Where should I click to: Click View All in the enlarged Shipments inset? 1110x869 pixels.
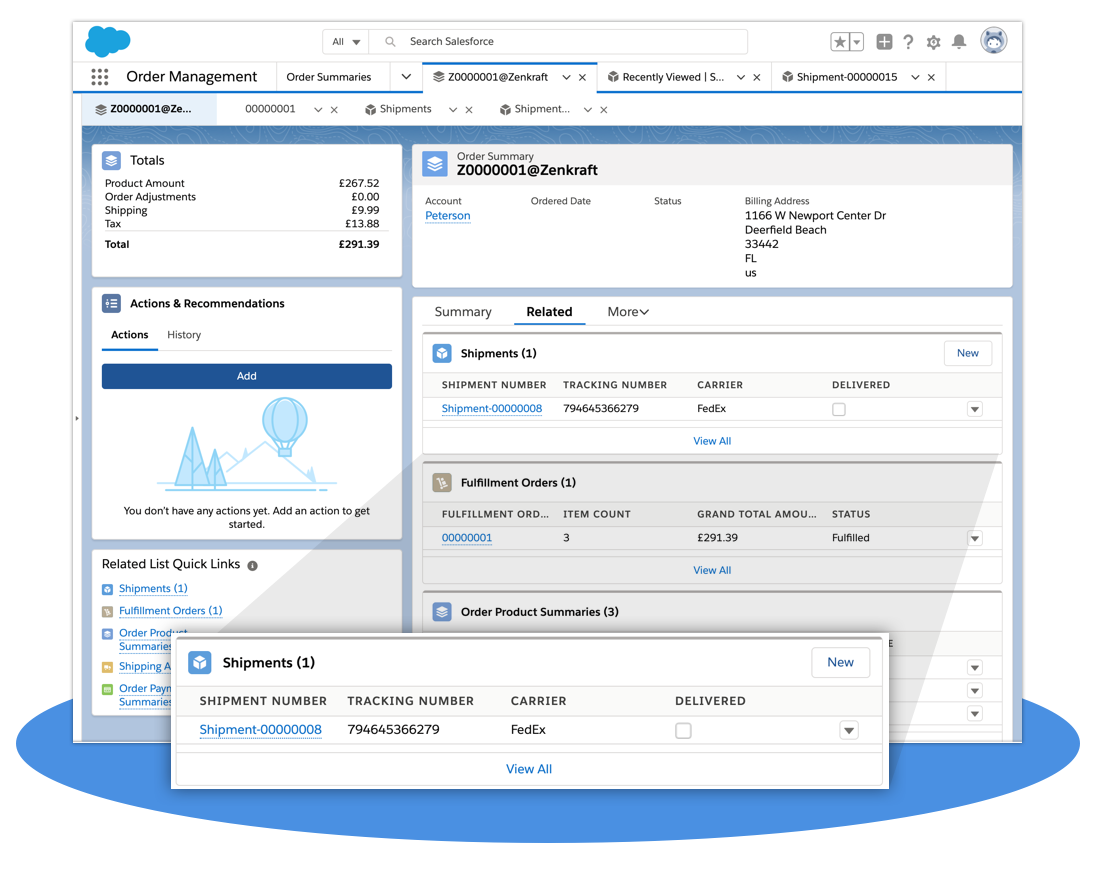tap(529, 769)
